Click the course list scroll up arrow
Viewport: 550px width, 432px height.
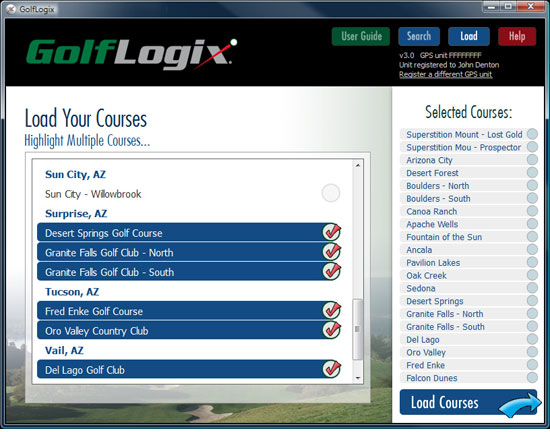click(x=357, y=165)
